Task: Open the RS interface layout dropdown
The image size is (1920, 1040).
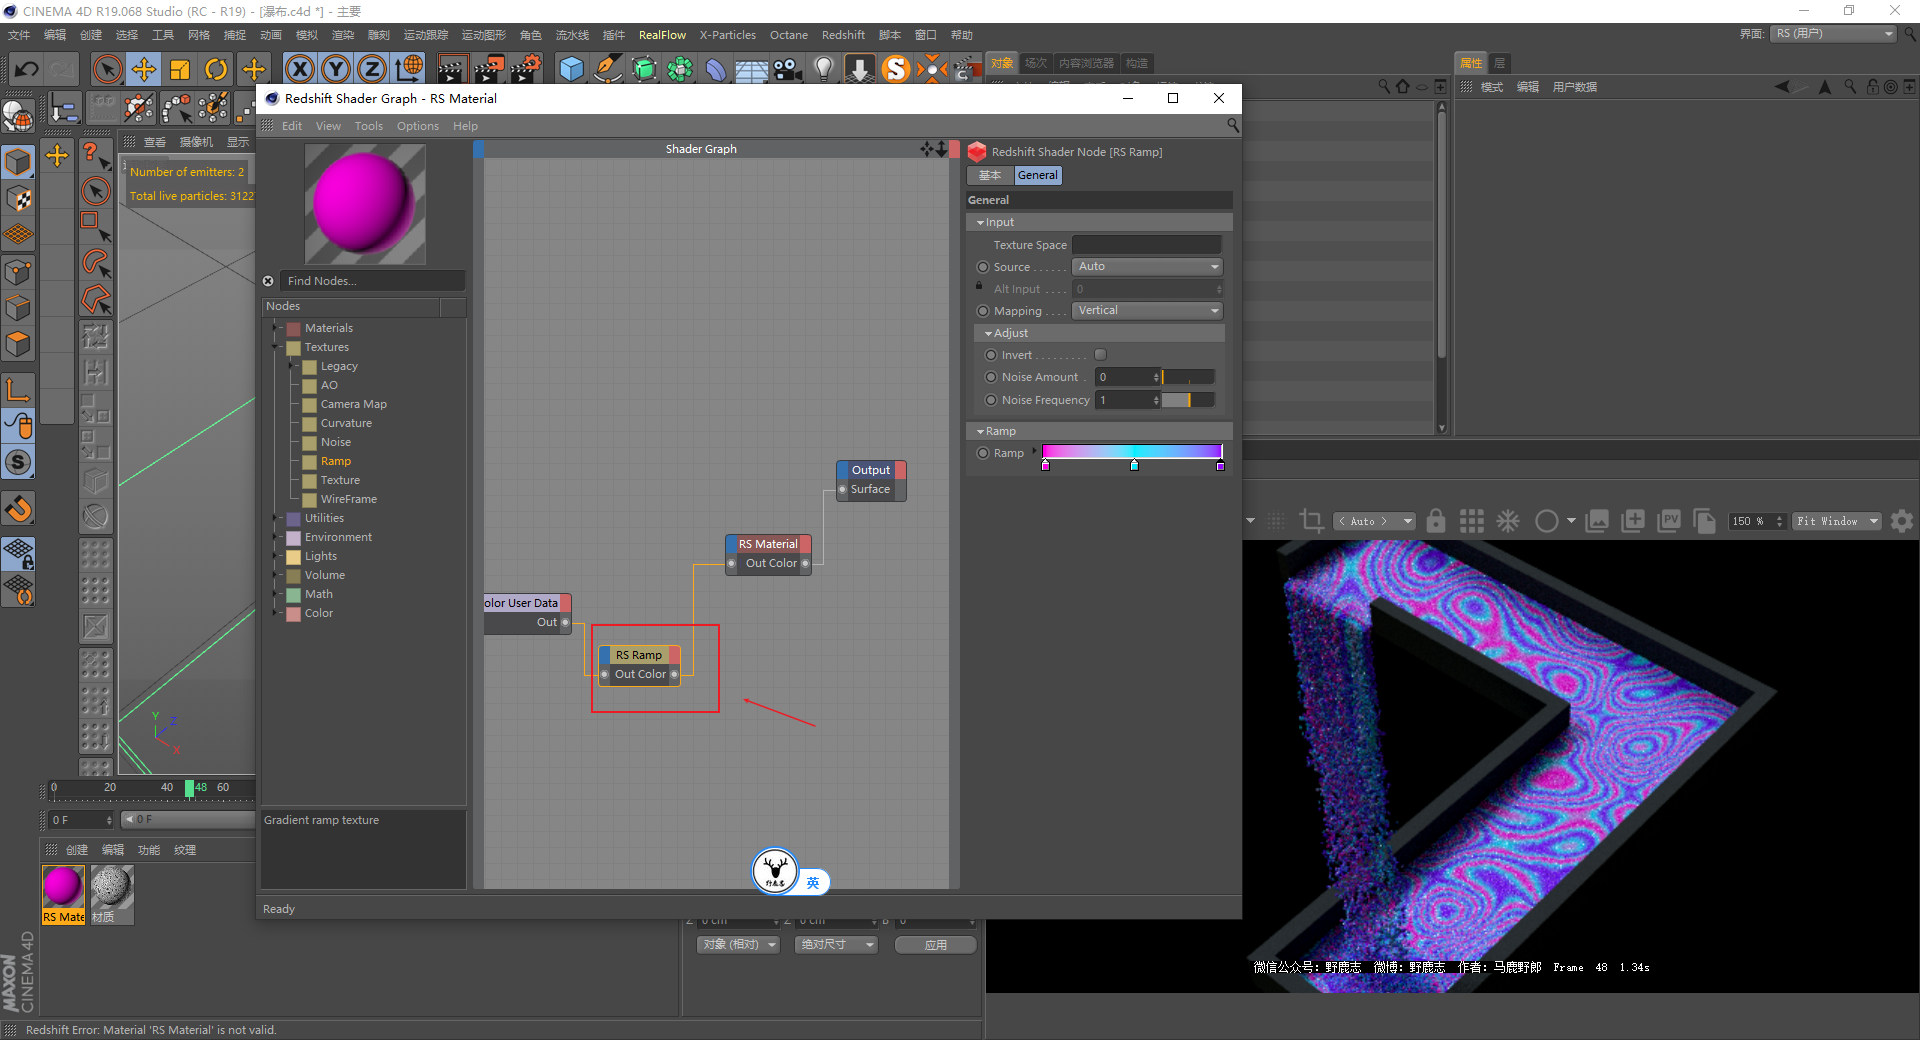Action: coord(1834,34)
